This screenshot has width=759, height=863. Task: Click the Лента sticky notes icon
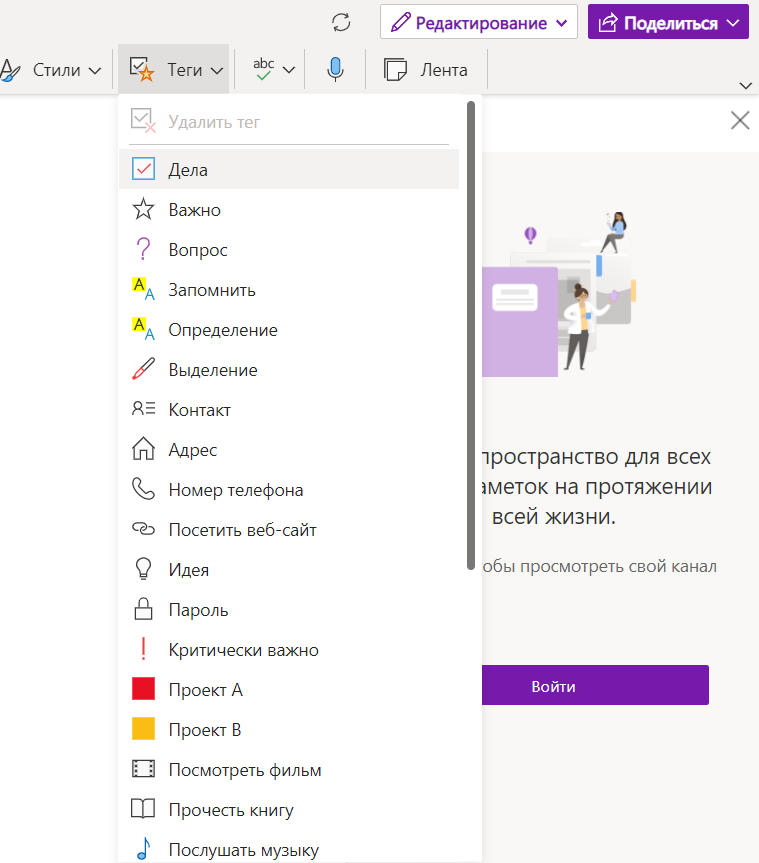[x=395, y=70]
